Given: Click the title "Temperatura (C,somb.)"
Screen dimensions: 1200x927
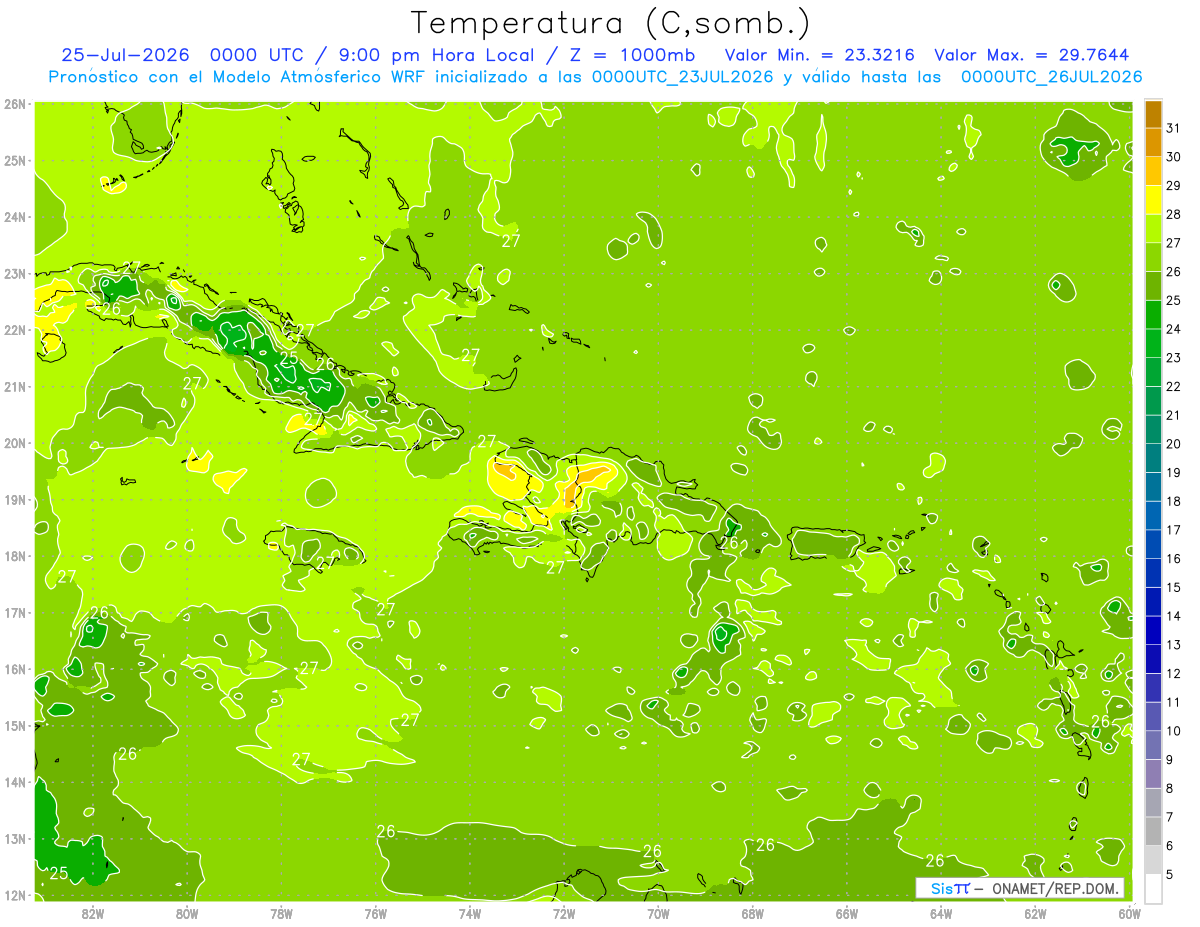Looking at the screenshot, I should [611, 23].
